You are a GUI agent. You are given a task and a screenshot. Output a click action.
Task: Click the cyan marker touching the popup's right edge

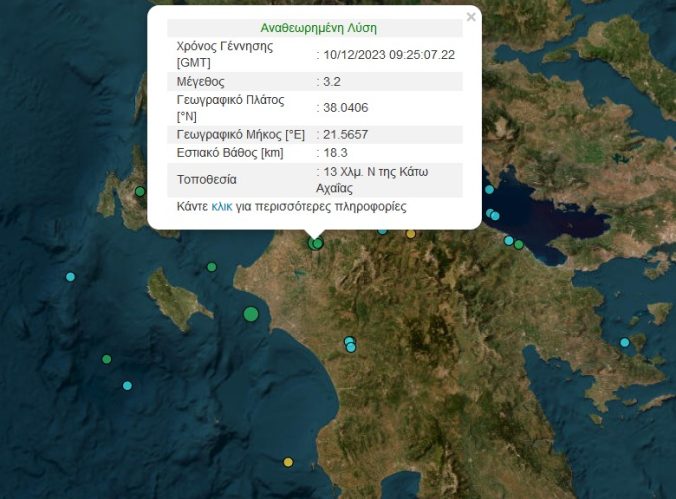tap(488, 190)
